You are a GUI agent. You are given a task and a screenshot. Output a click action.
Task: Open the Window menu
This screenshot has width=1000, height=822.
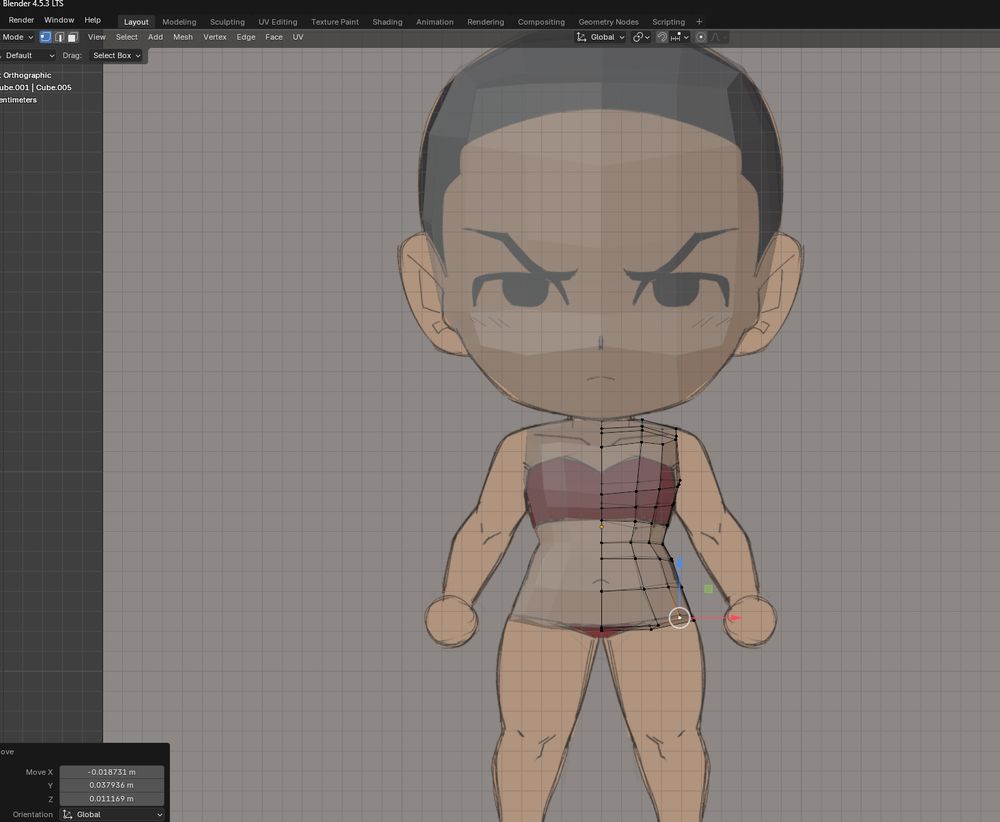[x=59, y=20]
